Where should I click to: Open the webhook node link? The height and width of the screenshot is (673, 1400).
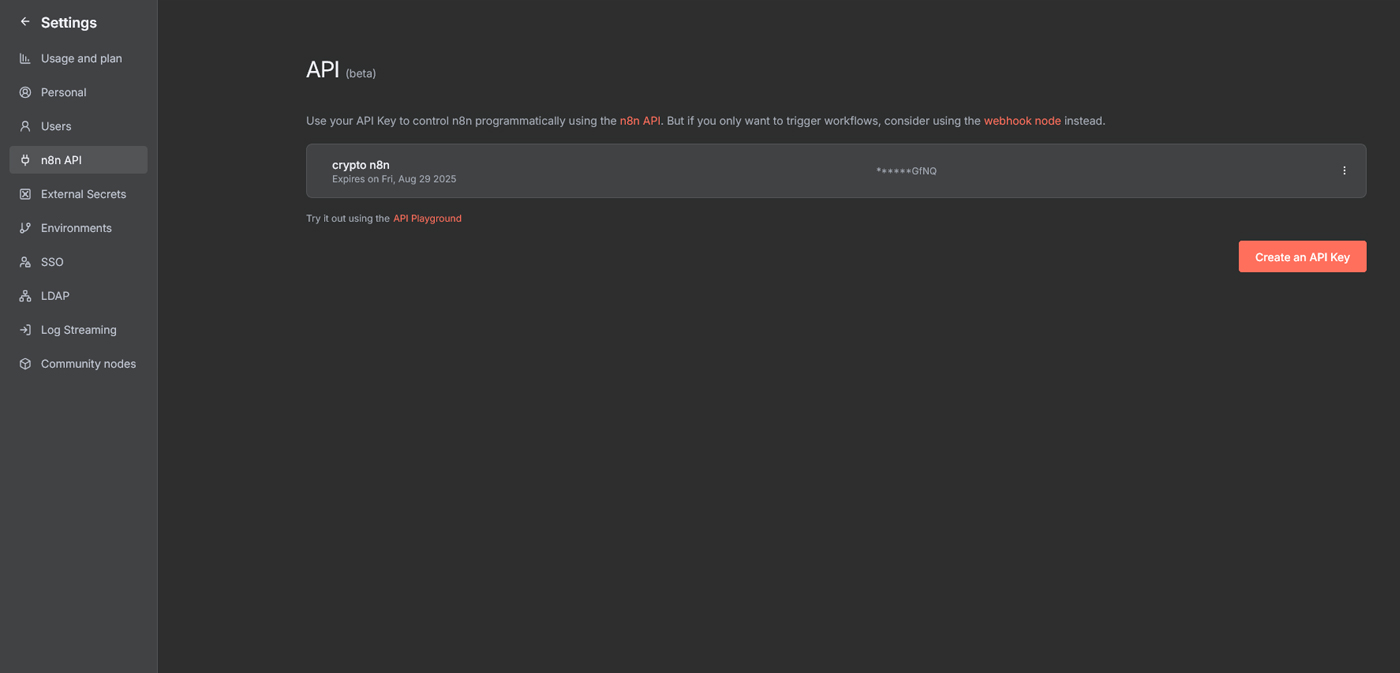pyautogui.click(x=1021, y=121)
